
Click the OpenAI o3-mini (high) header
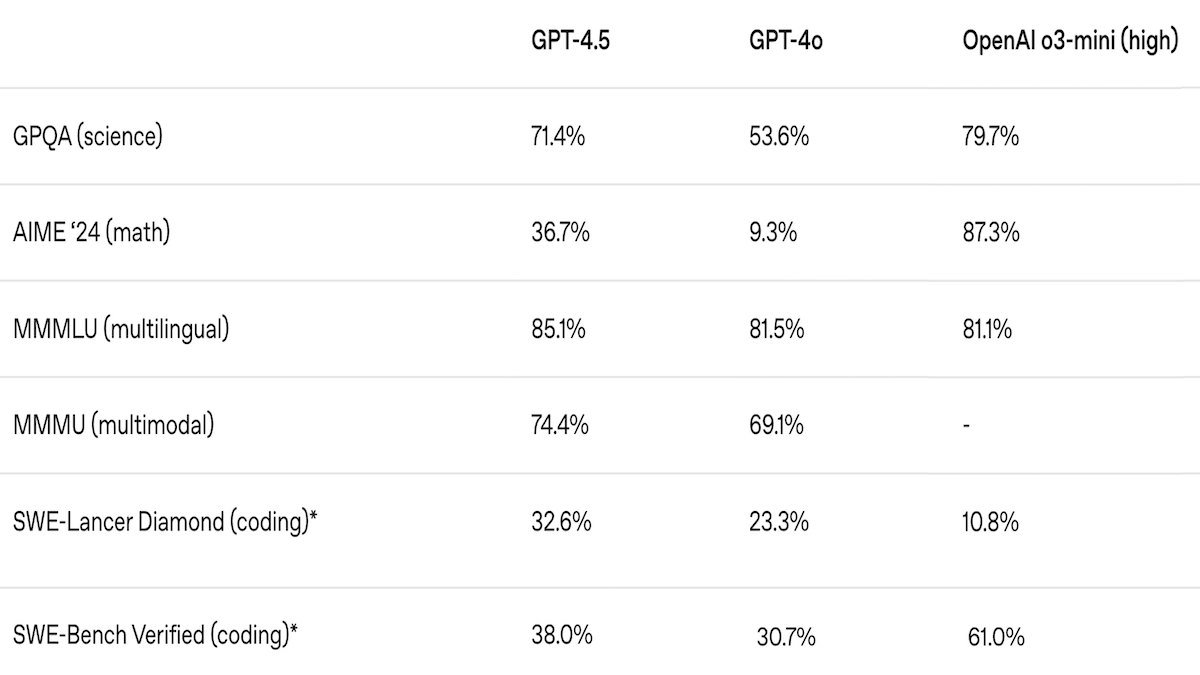click(1069, 42)
